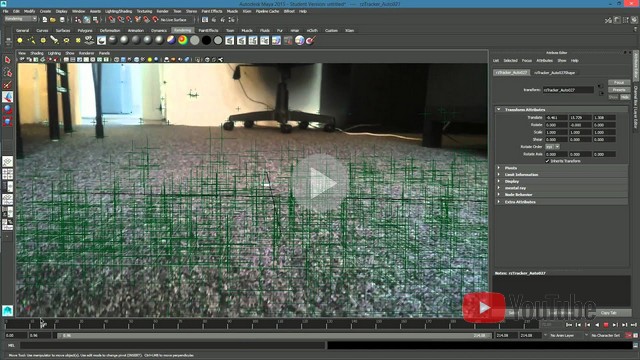Click the Select tool arrow in toolbox
The height and width of the screenshot is (360, 640).
pos(7,60)
